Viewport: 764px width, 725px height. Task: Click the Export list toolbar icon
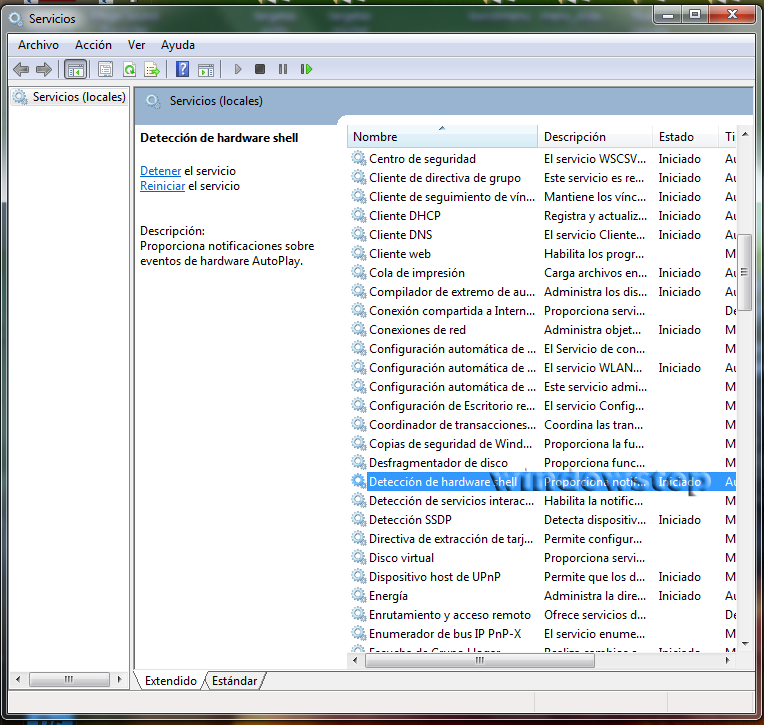coord(152,69)
